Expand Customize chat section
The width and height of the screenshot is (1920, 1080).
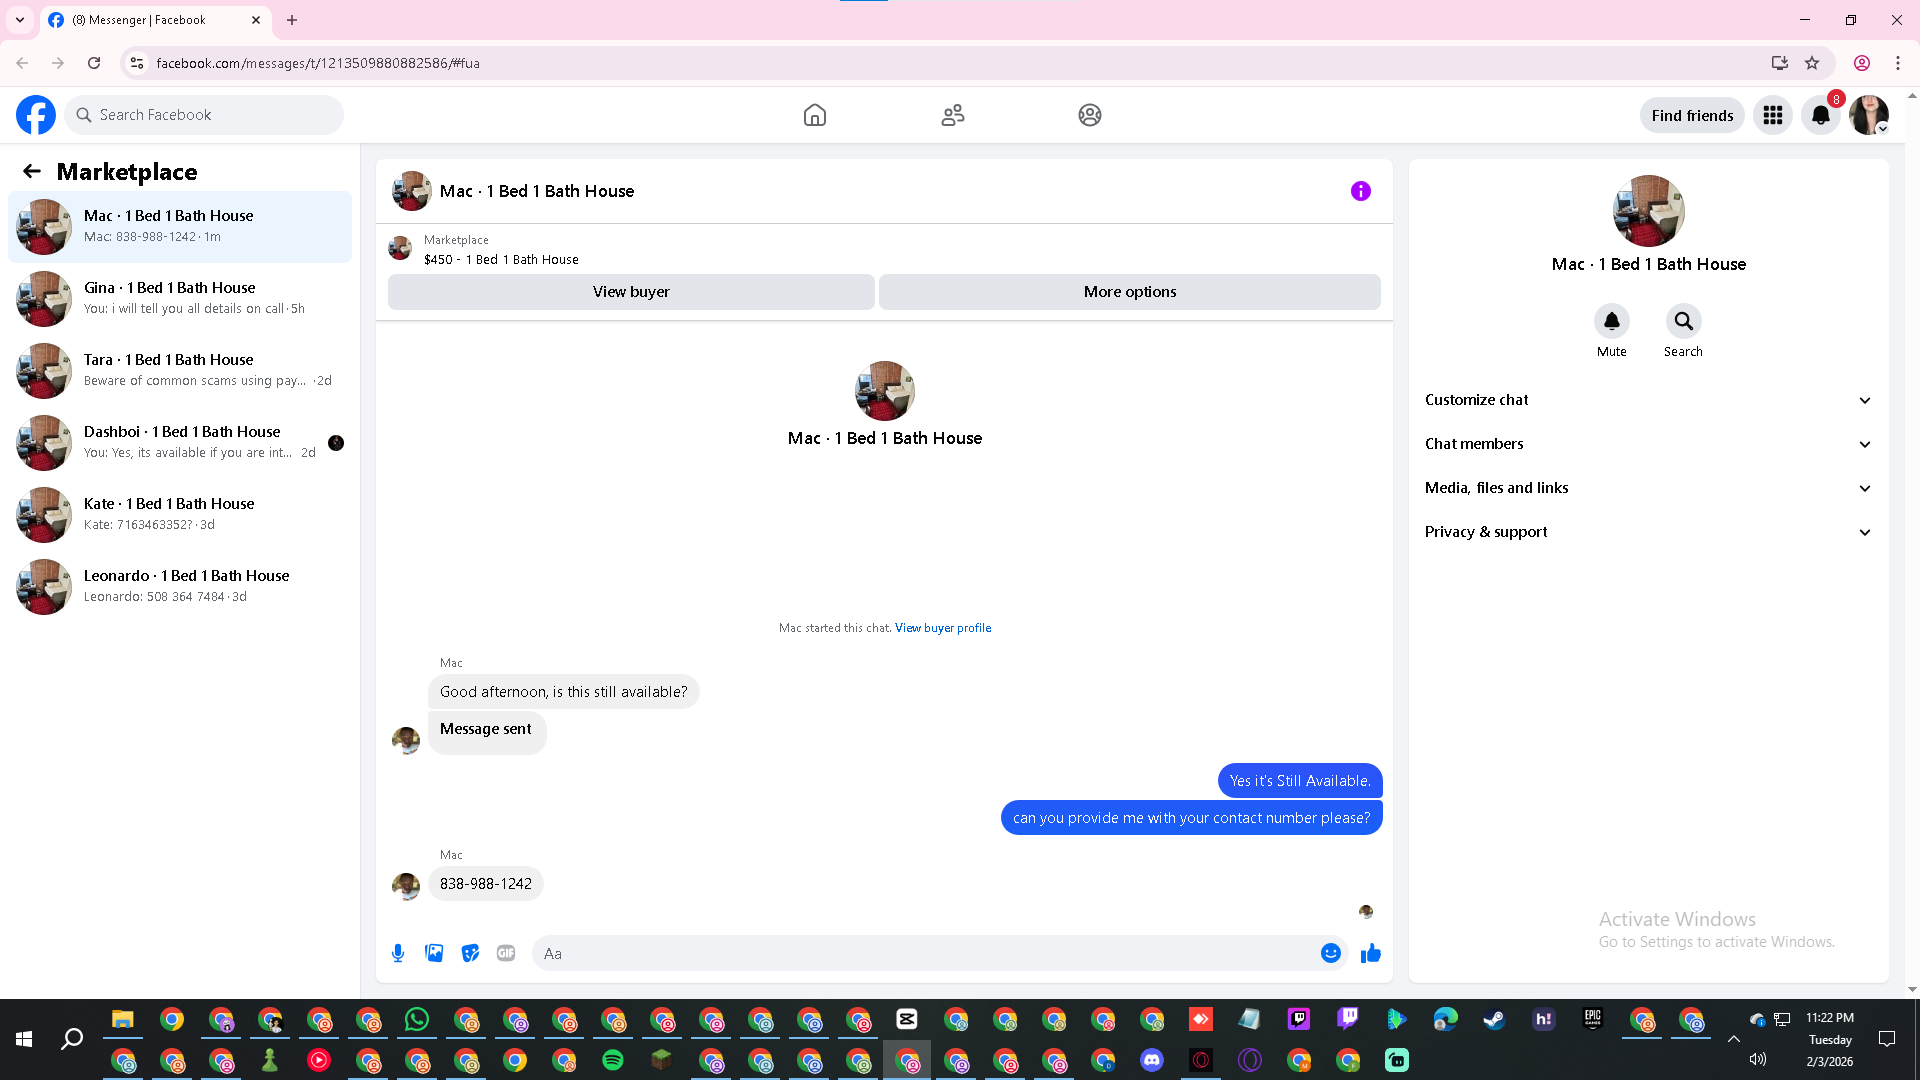[x=1648, y=400]
